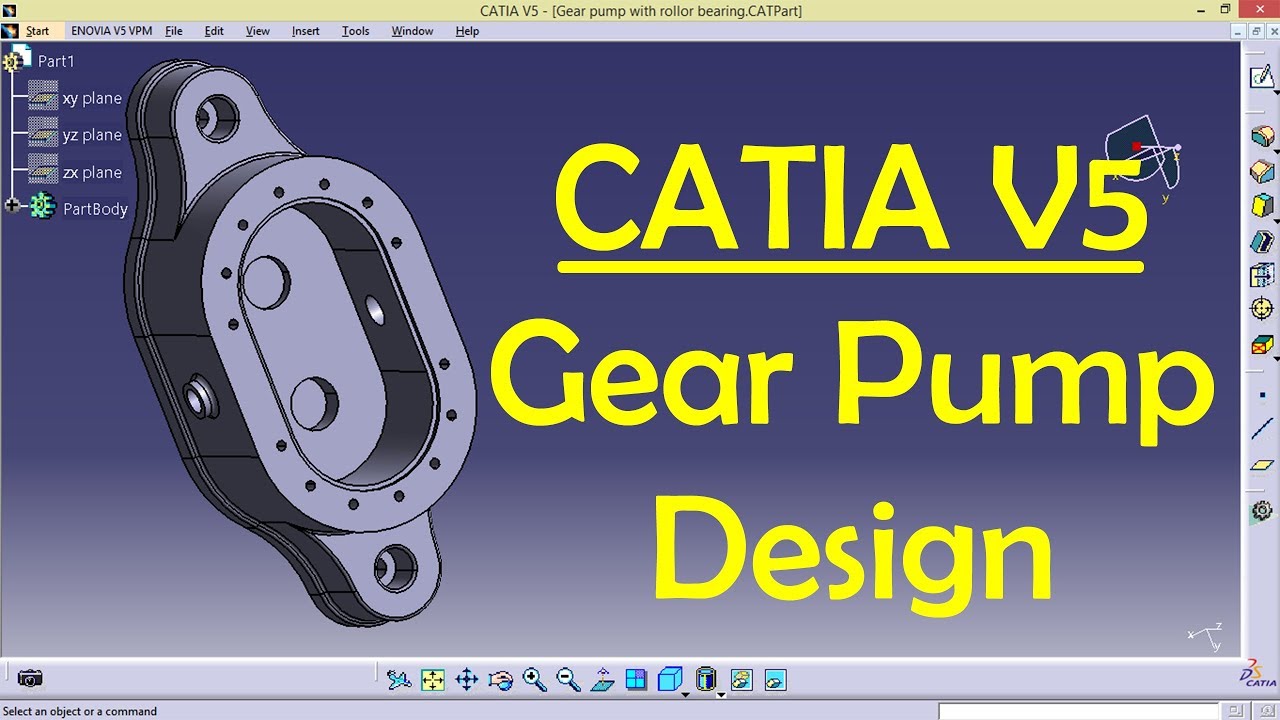The image size is (1280, 720).
Task: Click the Fit All In icon
Action: (x=433, y=680)
